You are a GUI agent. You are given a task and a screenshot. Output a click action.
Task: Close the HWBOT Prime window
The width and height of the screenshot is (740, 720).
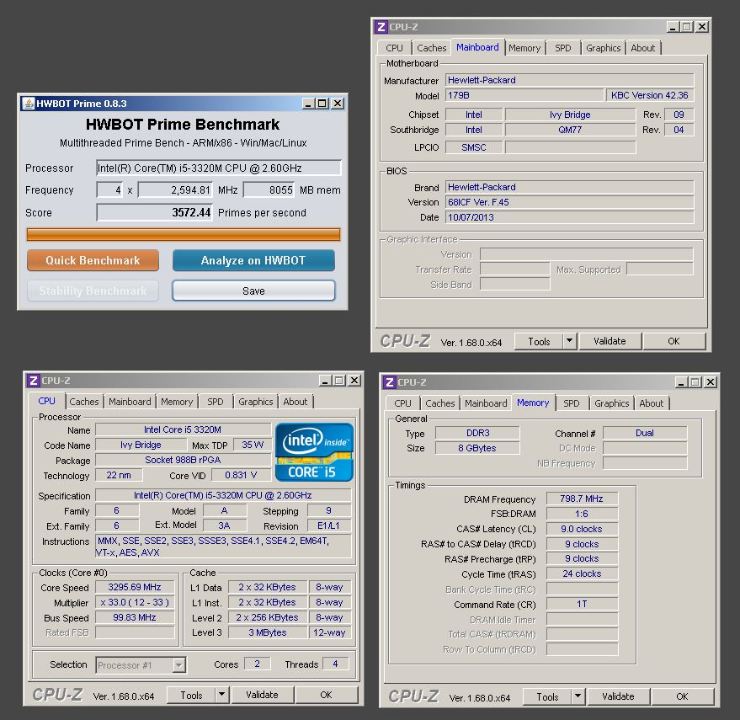coord(337,103)
